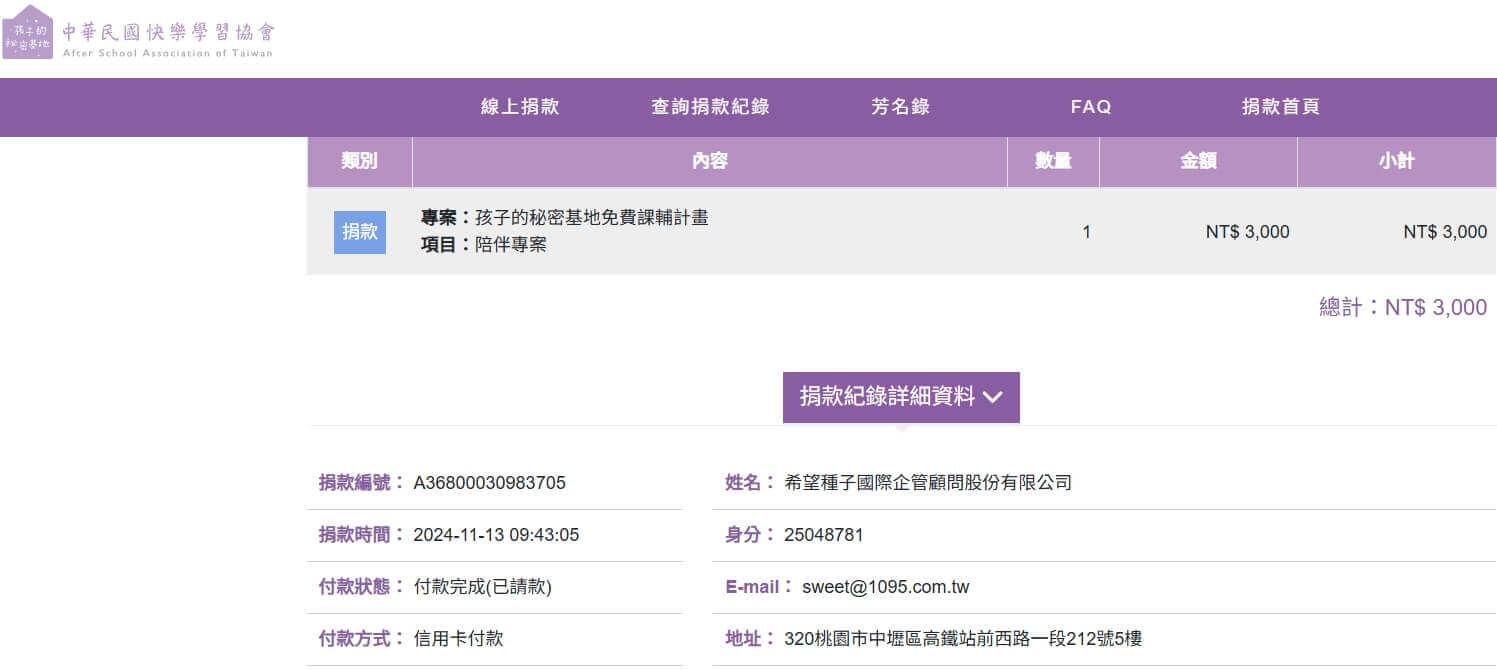Click the email sweet@1095.com.tw

885,587
